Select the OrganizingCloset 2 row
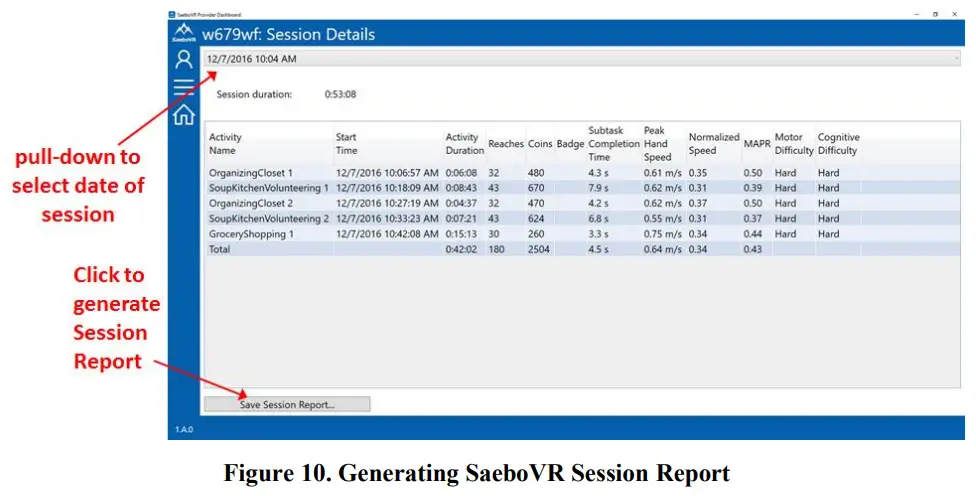This screenshot has width=976, height=496. 583,204
